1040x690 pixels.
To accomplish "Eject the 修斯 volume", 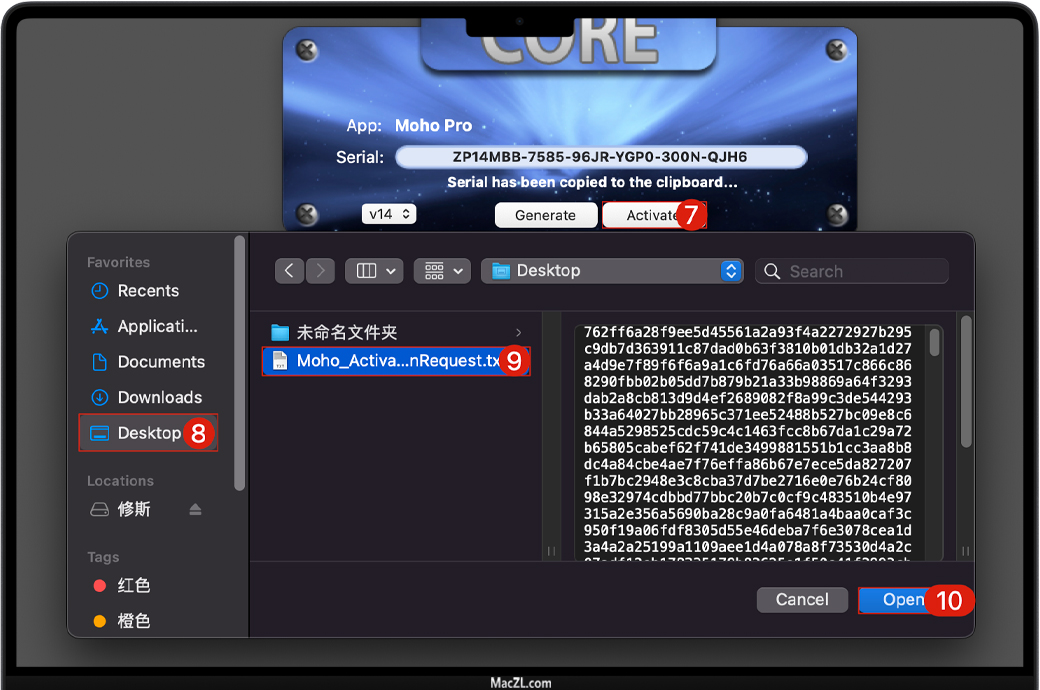I will 196,510.
